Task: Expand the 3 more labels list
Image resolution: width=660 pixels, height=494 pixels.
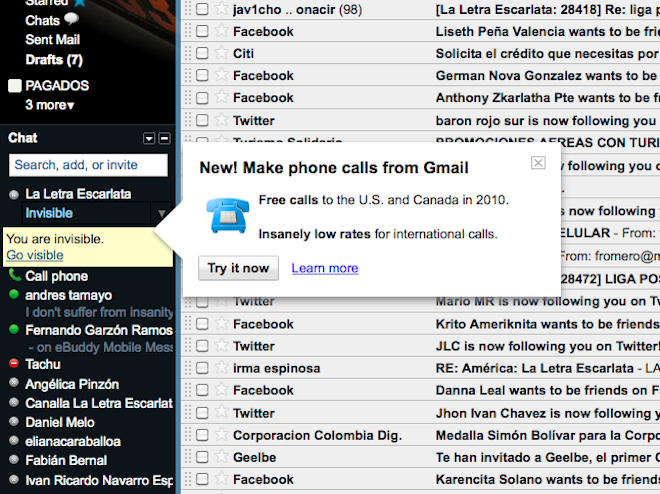Action: click(x=50, y=105)
